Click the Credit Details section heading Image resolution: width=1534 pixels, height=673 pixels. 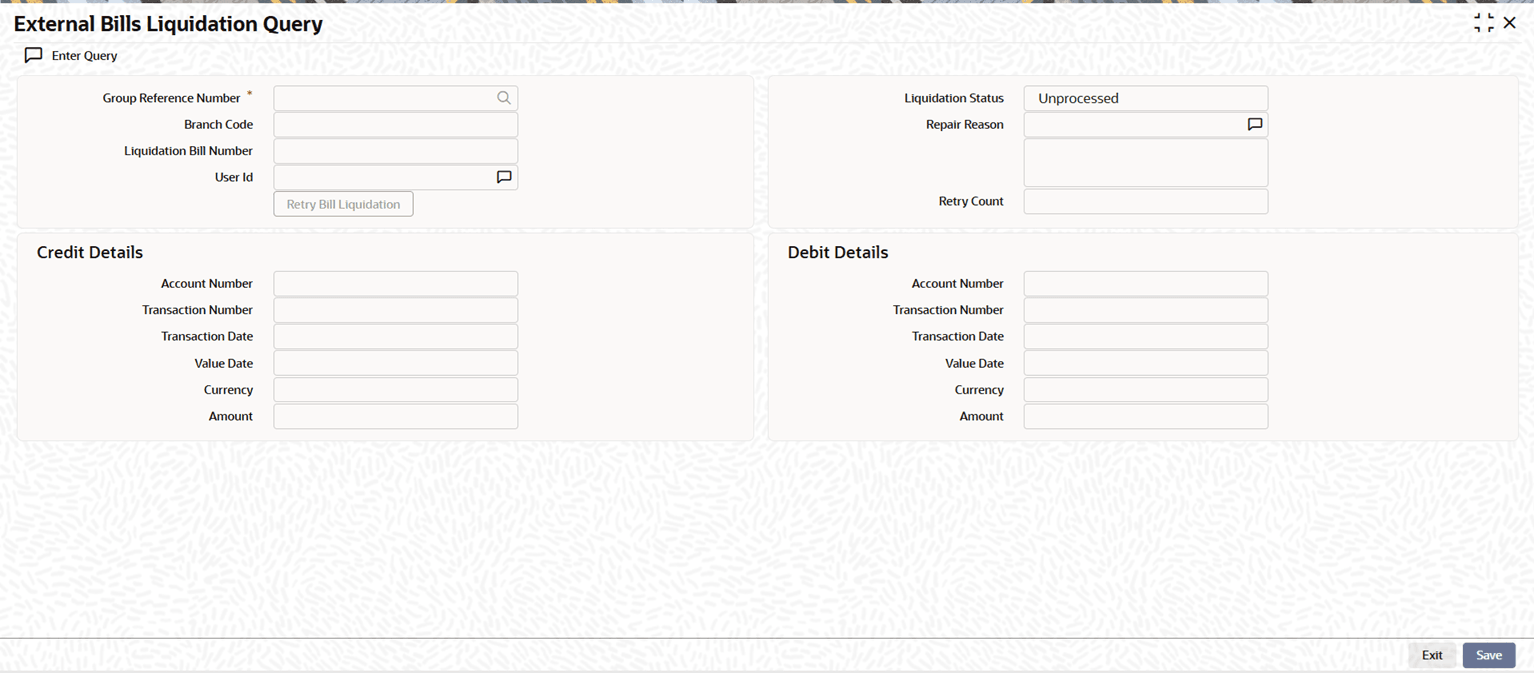[90, 252]
